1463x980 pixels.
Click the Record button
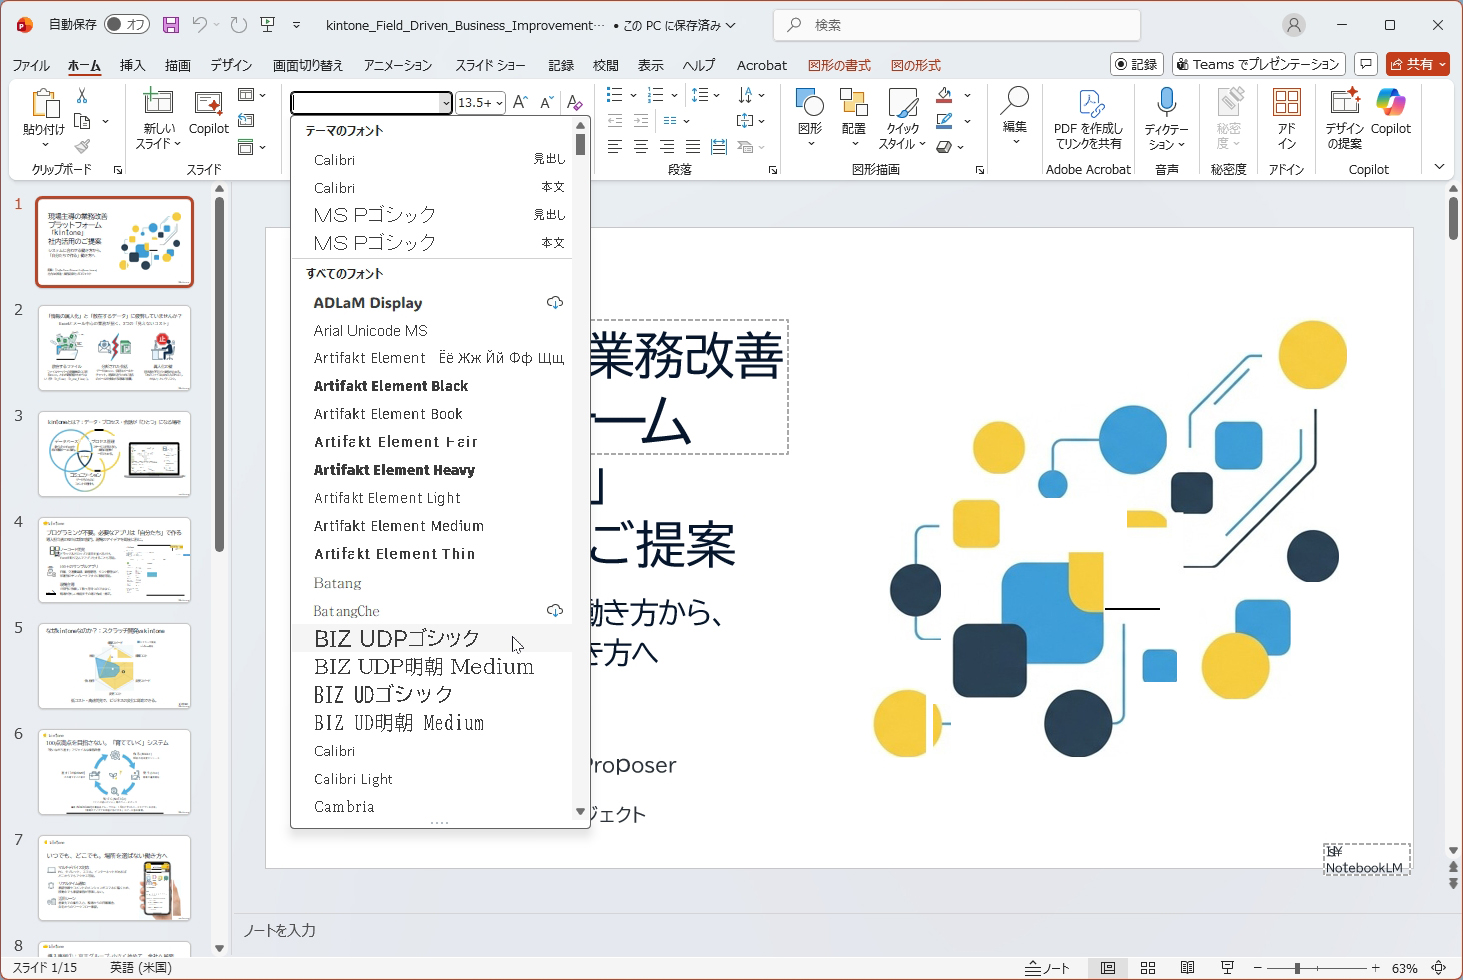pyautogui.click(x=1137, y=64)
